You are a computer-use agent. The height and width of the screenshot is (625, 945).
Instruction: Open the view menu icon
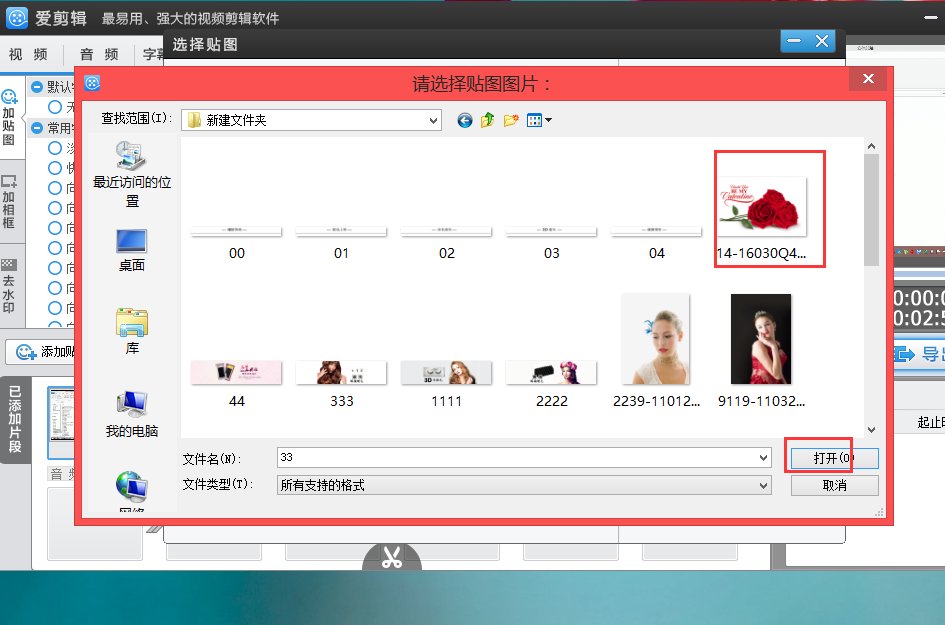[539, 120]
